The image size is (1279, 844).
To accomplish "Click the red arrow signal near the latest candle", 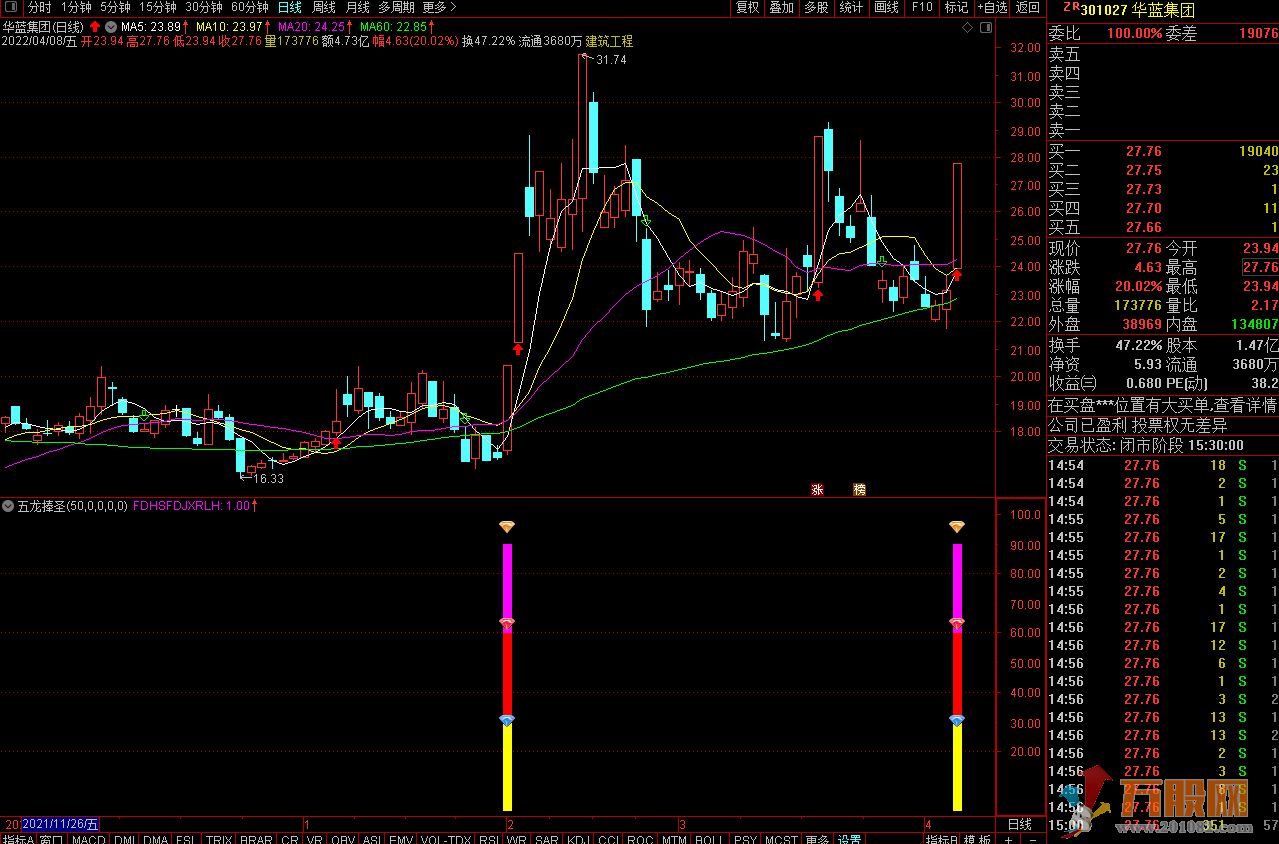I will coord(955,274).
